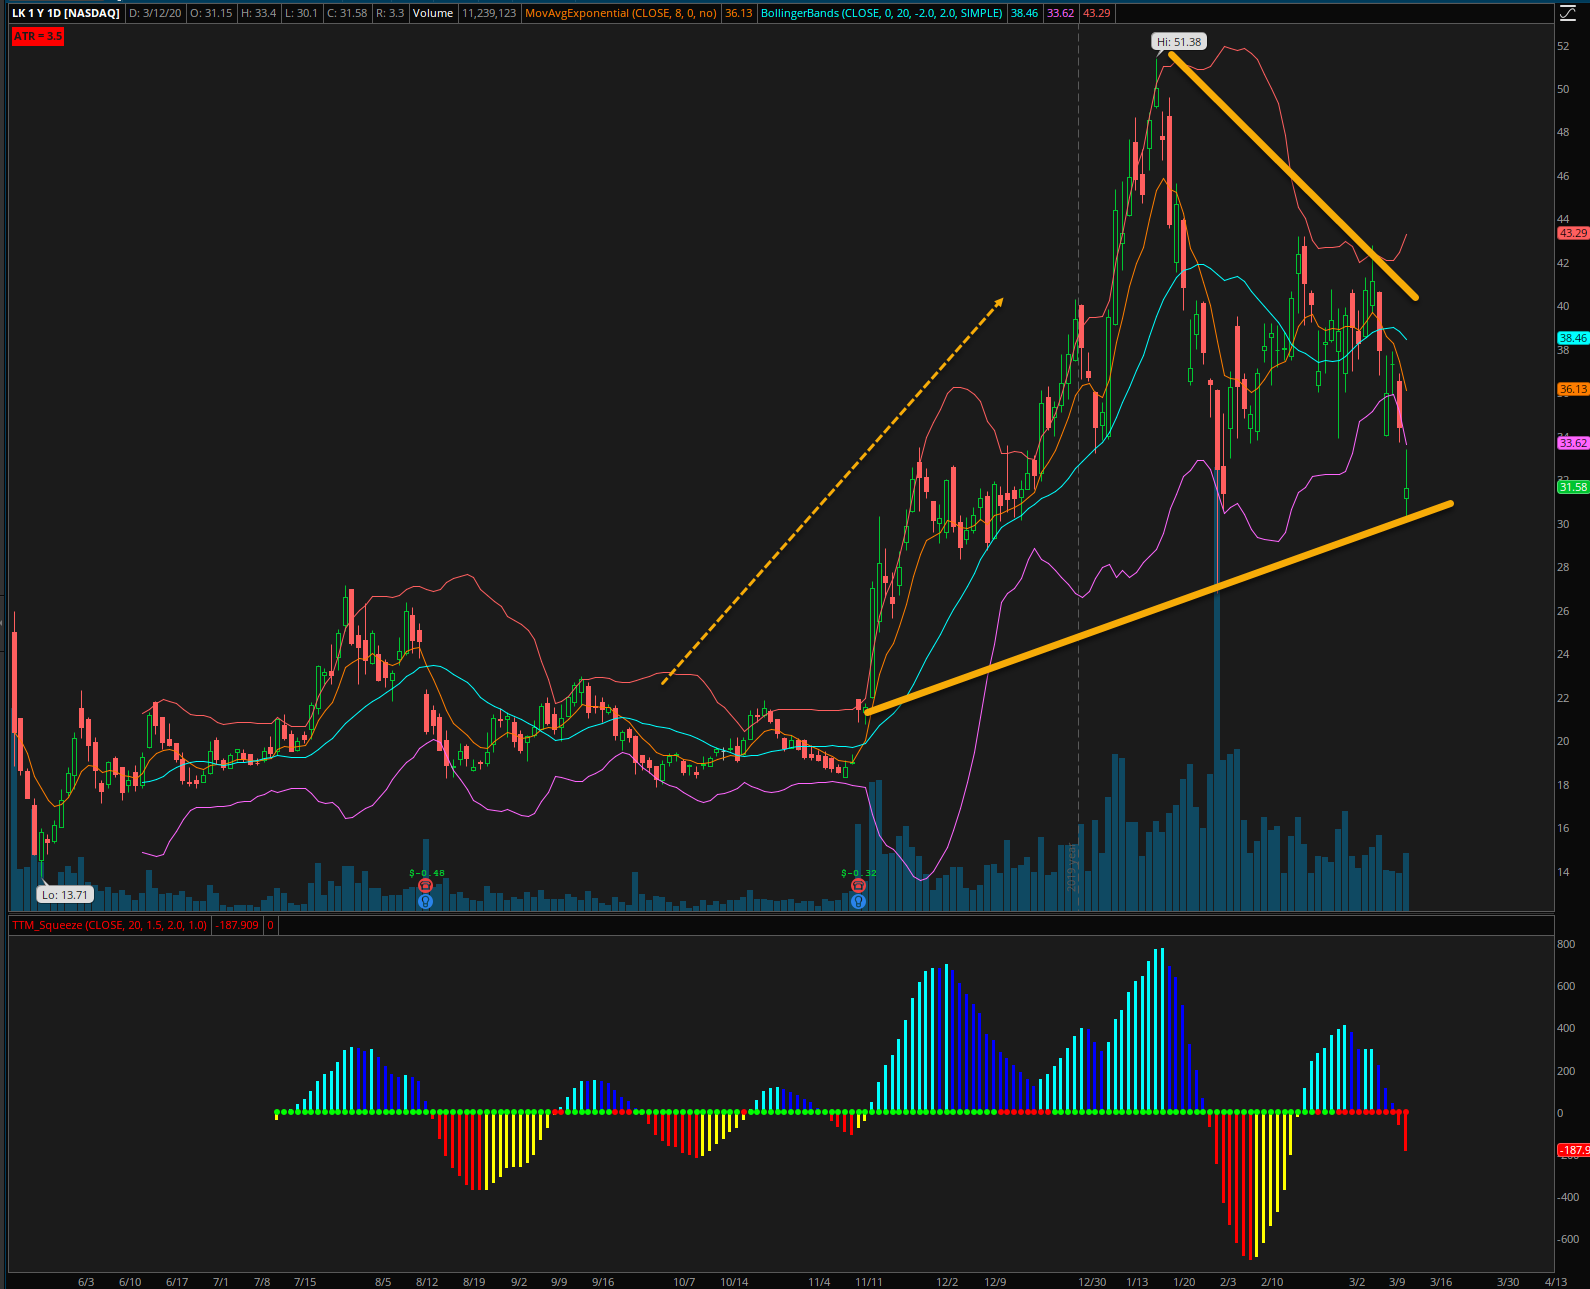Click the red ATR = 3.5 label

coord(38,36)
